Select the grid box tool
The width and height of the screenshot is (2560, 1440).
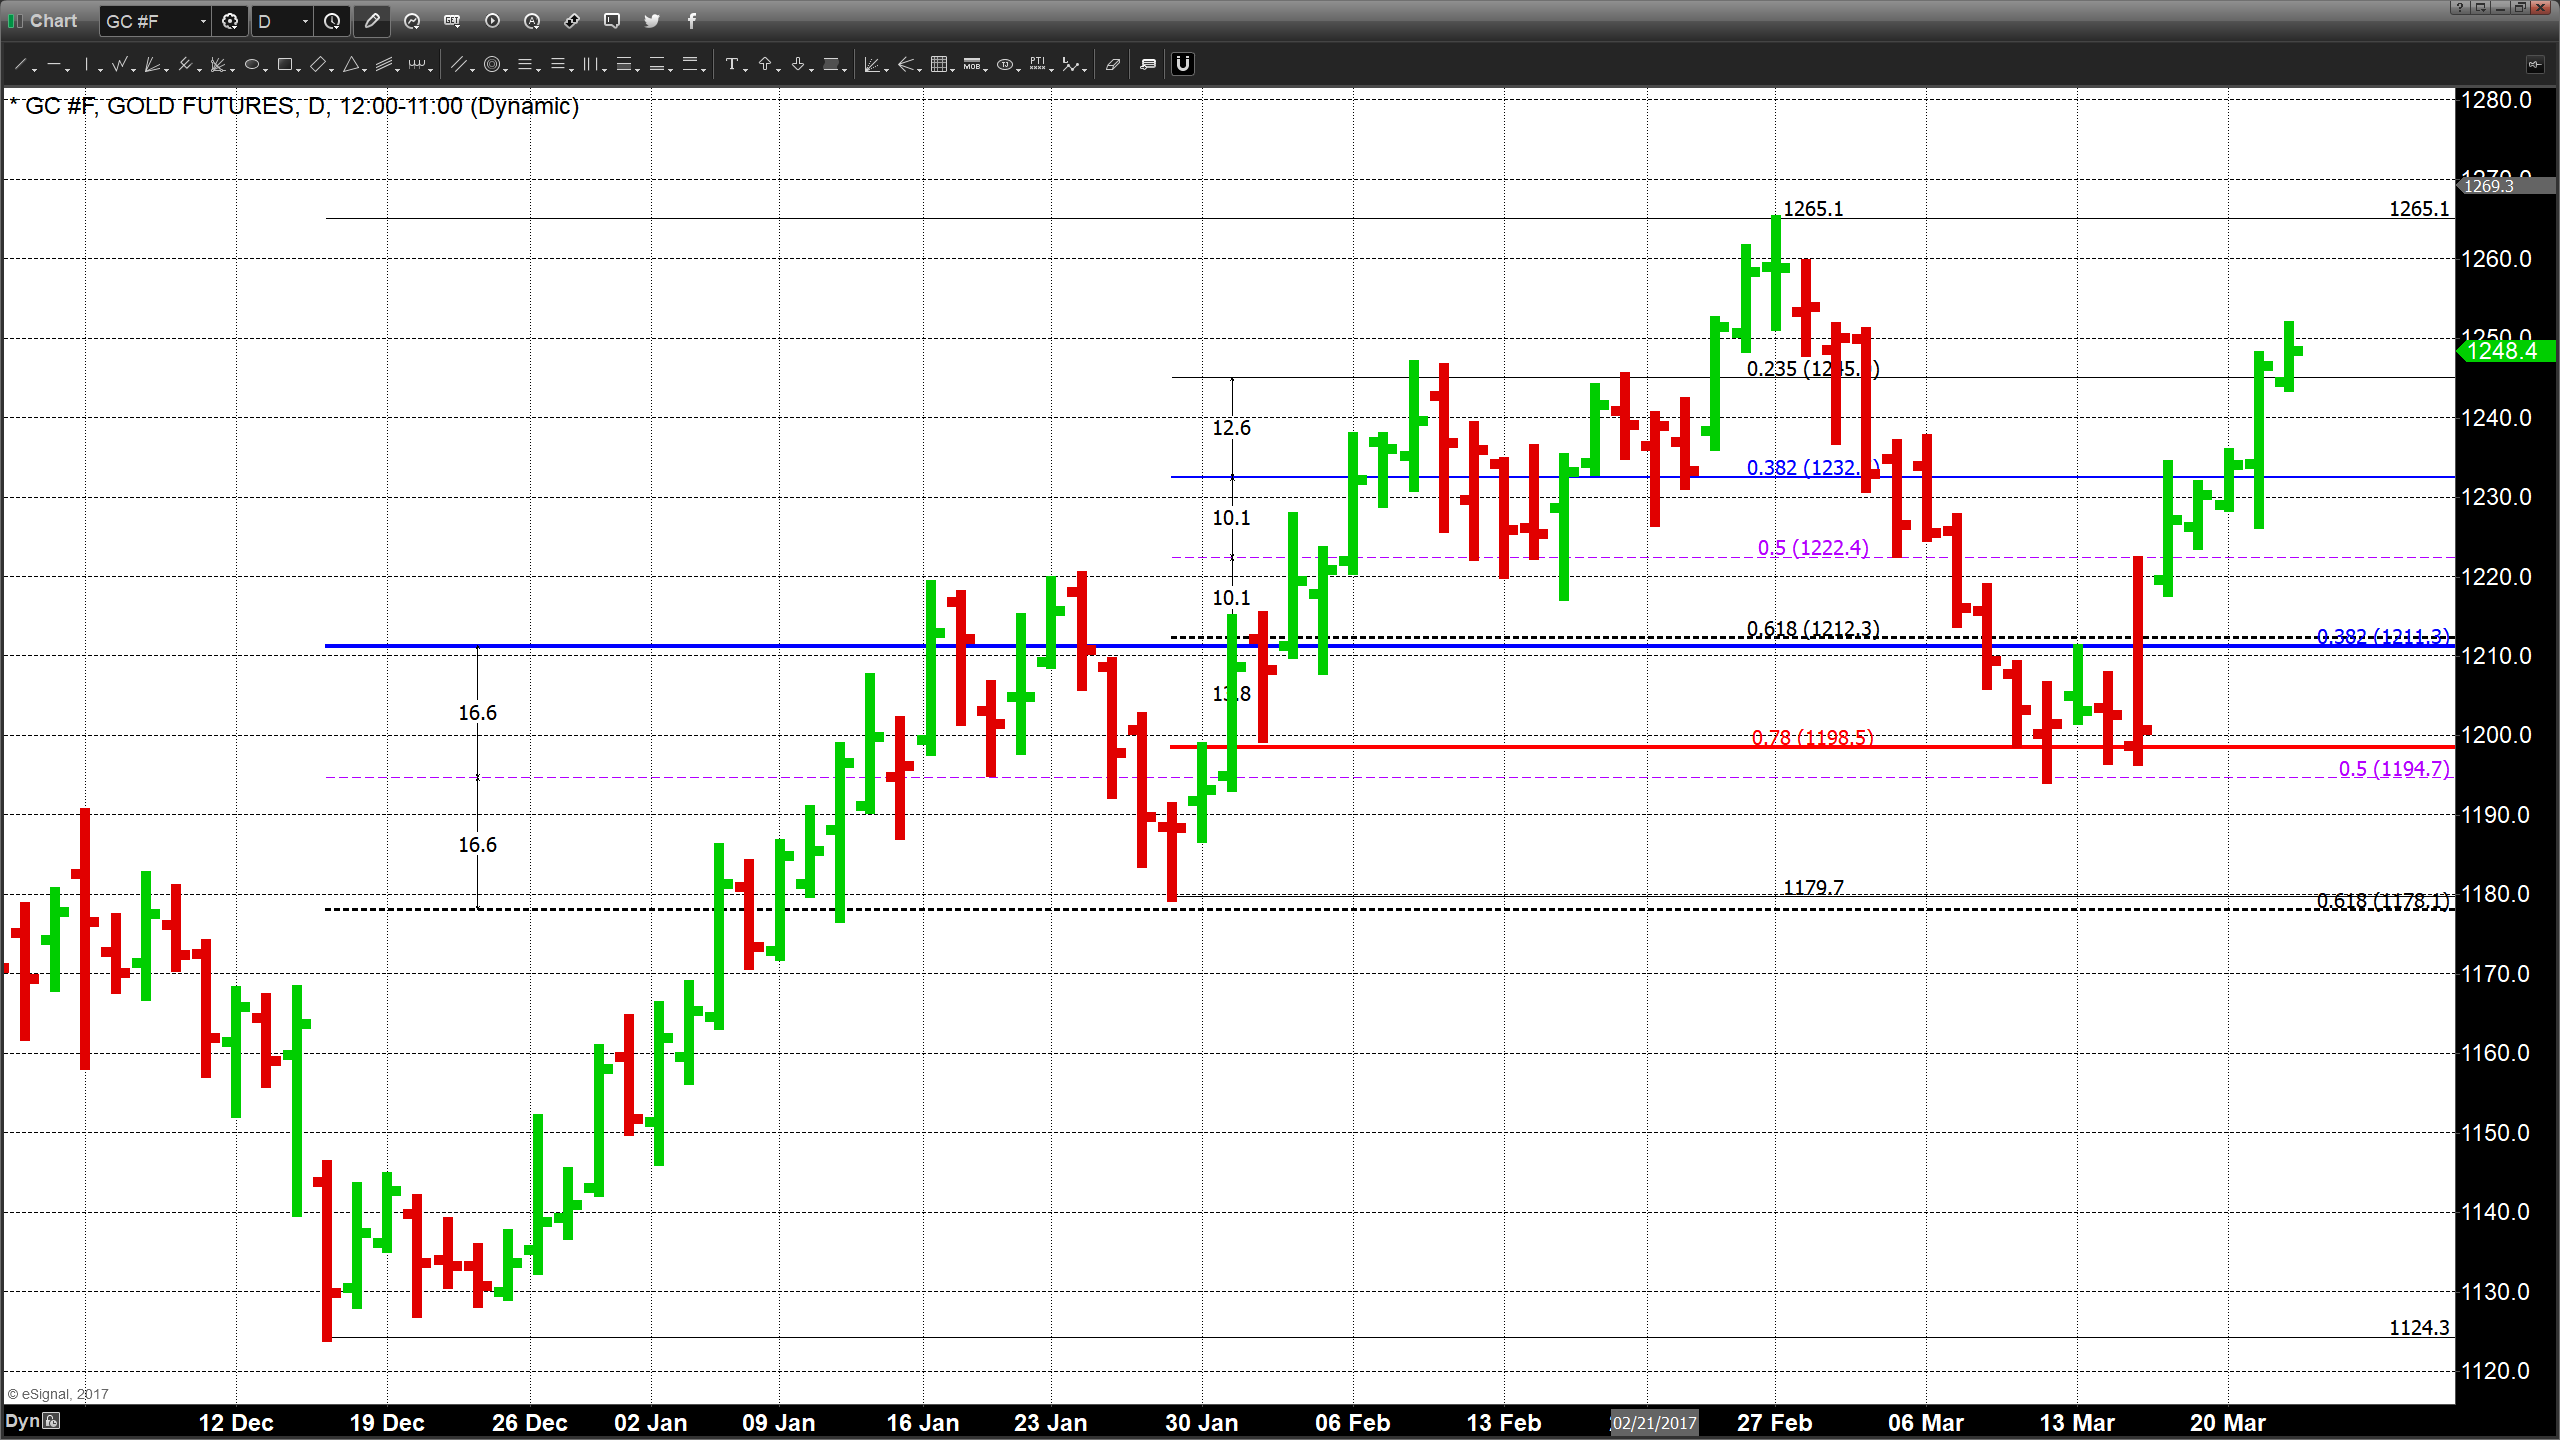coord(939,65)
